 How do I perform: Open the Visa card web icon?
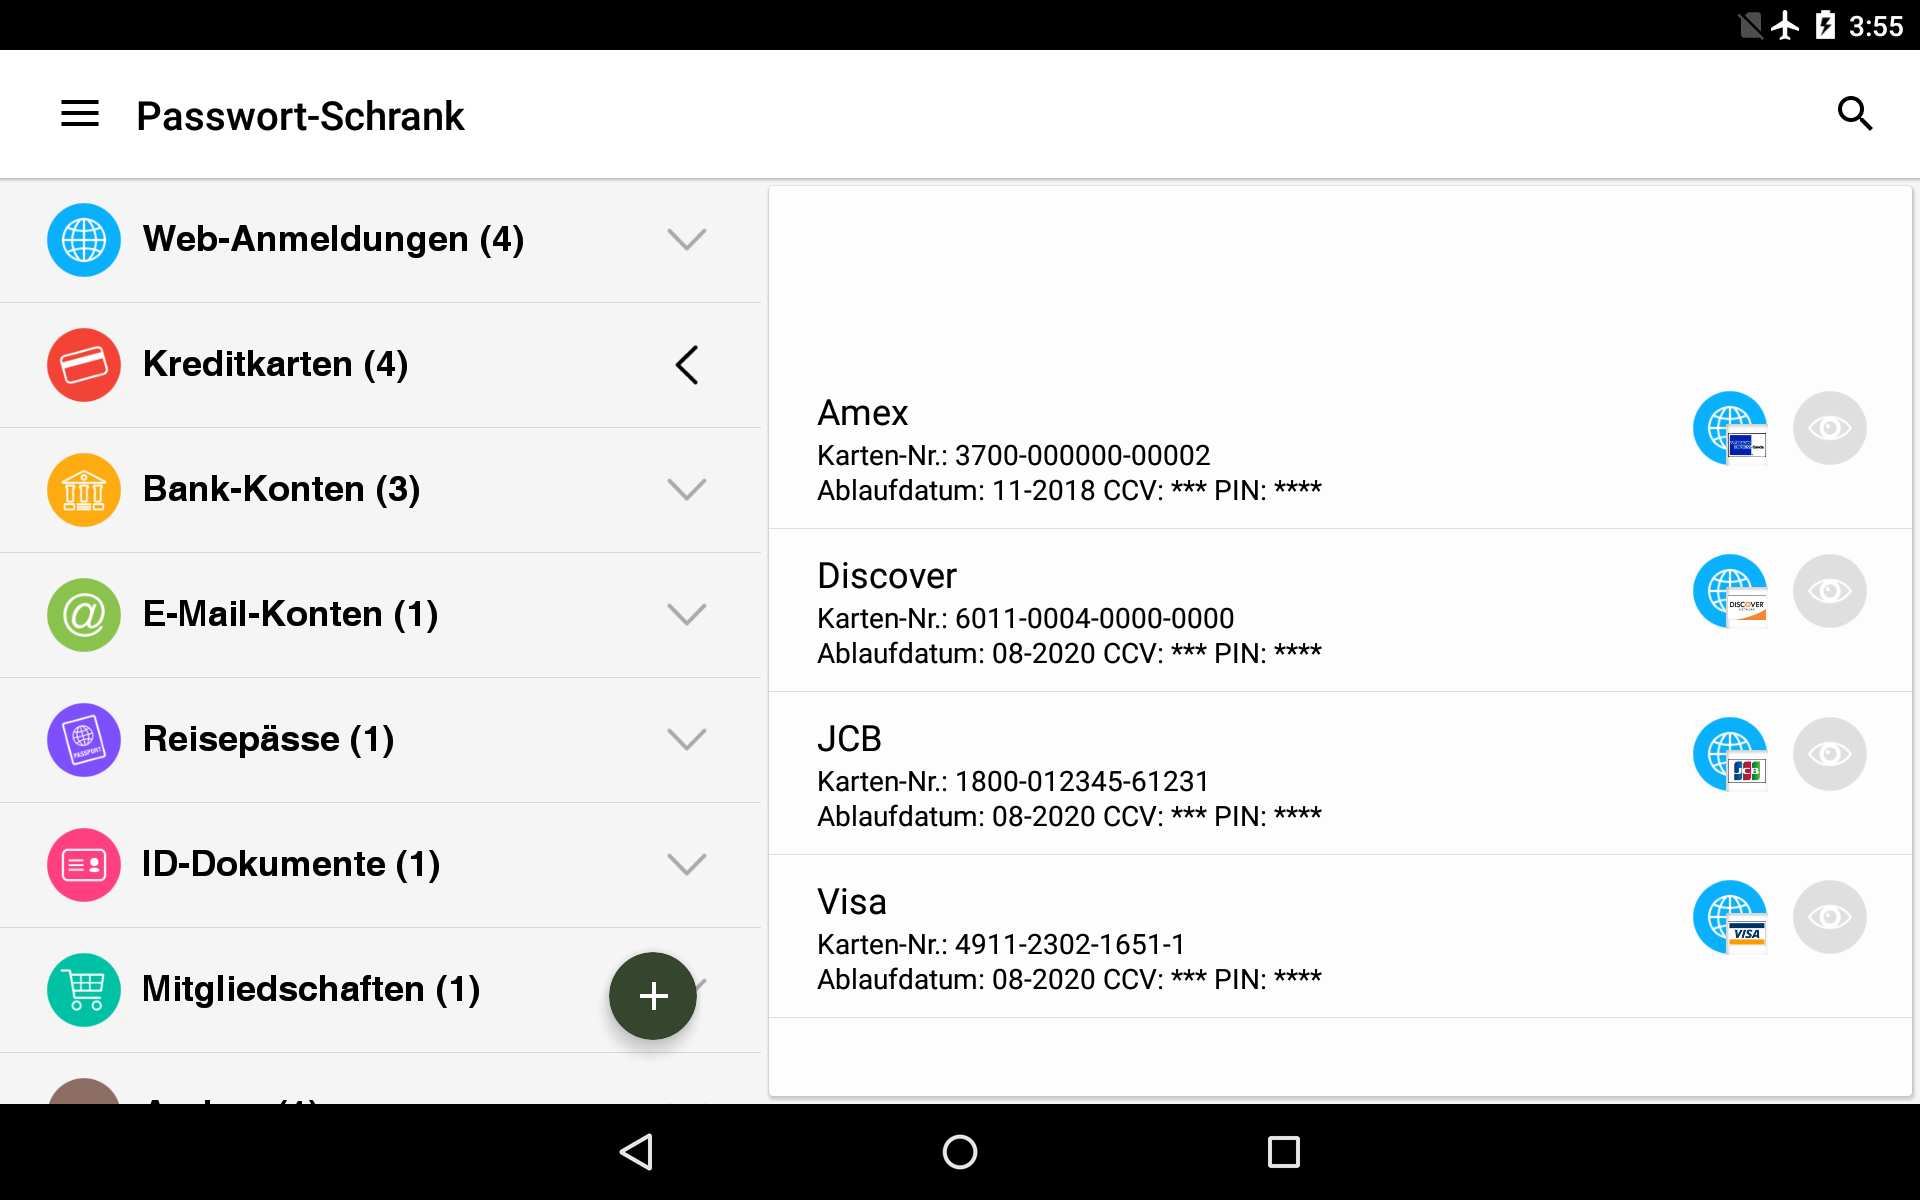(x=1730, y=917)
